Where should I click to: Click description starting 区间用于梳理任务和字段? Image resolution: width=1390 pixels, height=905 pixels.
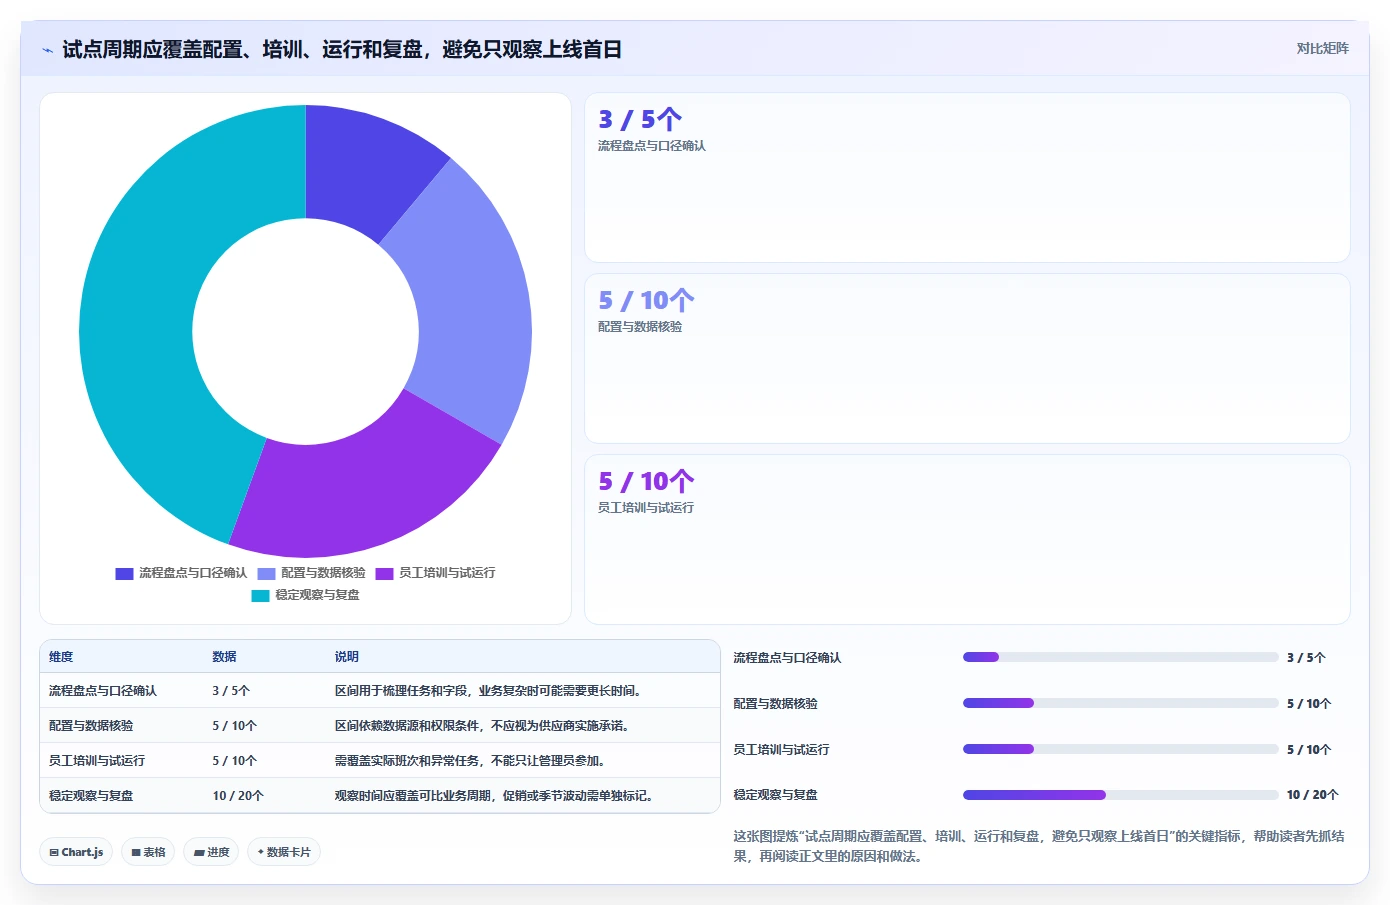point(488,691)
